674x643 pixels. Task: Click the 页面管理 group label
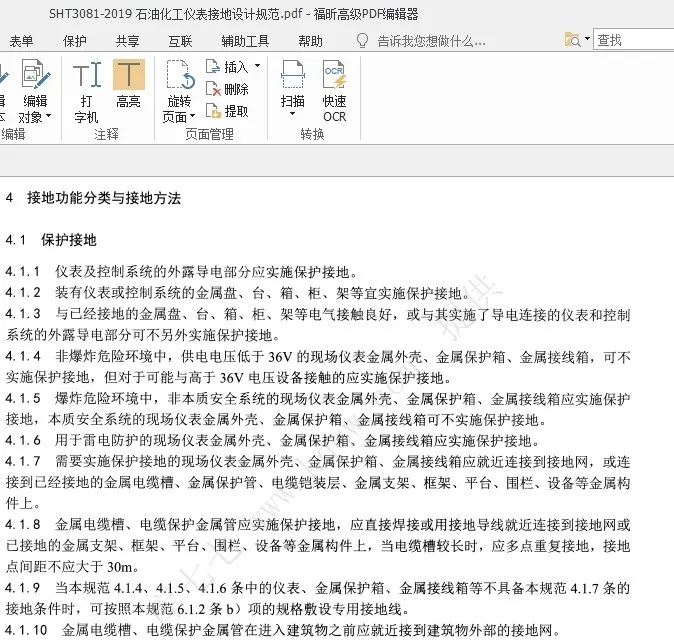pos(210,134)
